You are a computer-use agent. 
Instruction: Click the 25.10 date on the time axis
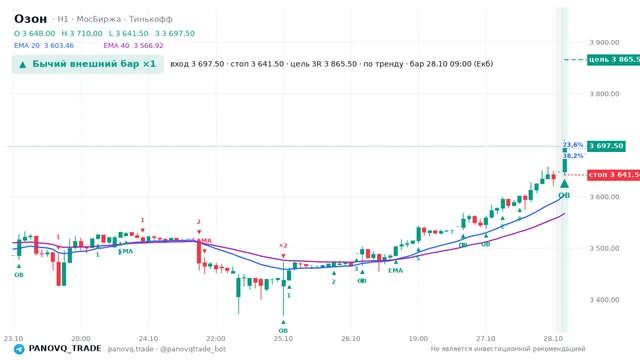pos(283,339)
